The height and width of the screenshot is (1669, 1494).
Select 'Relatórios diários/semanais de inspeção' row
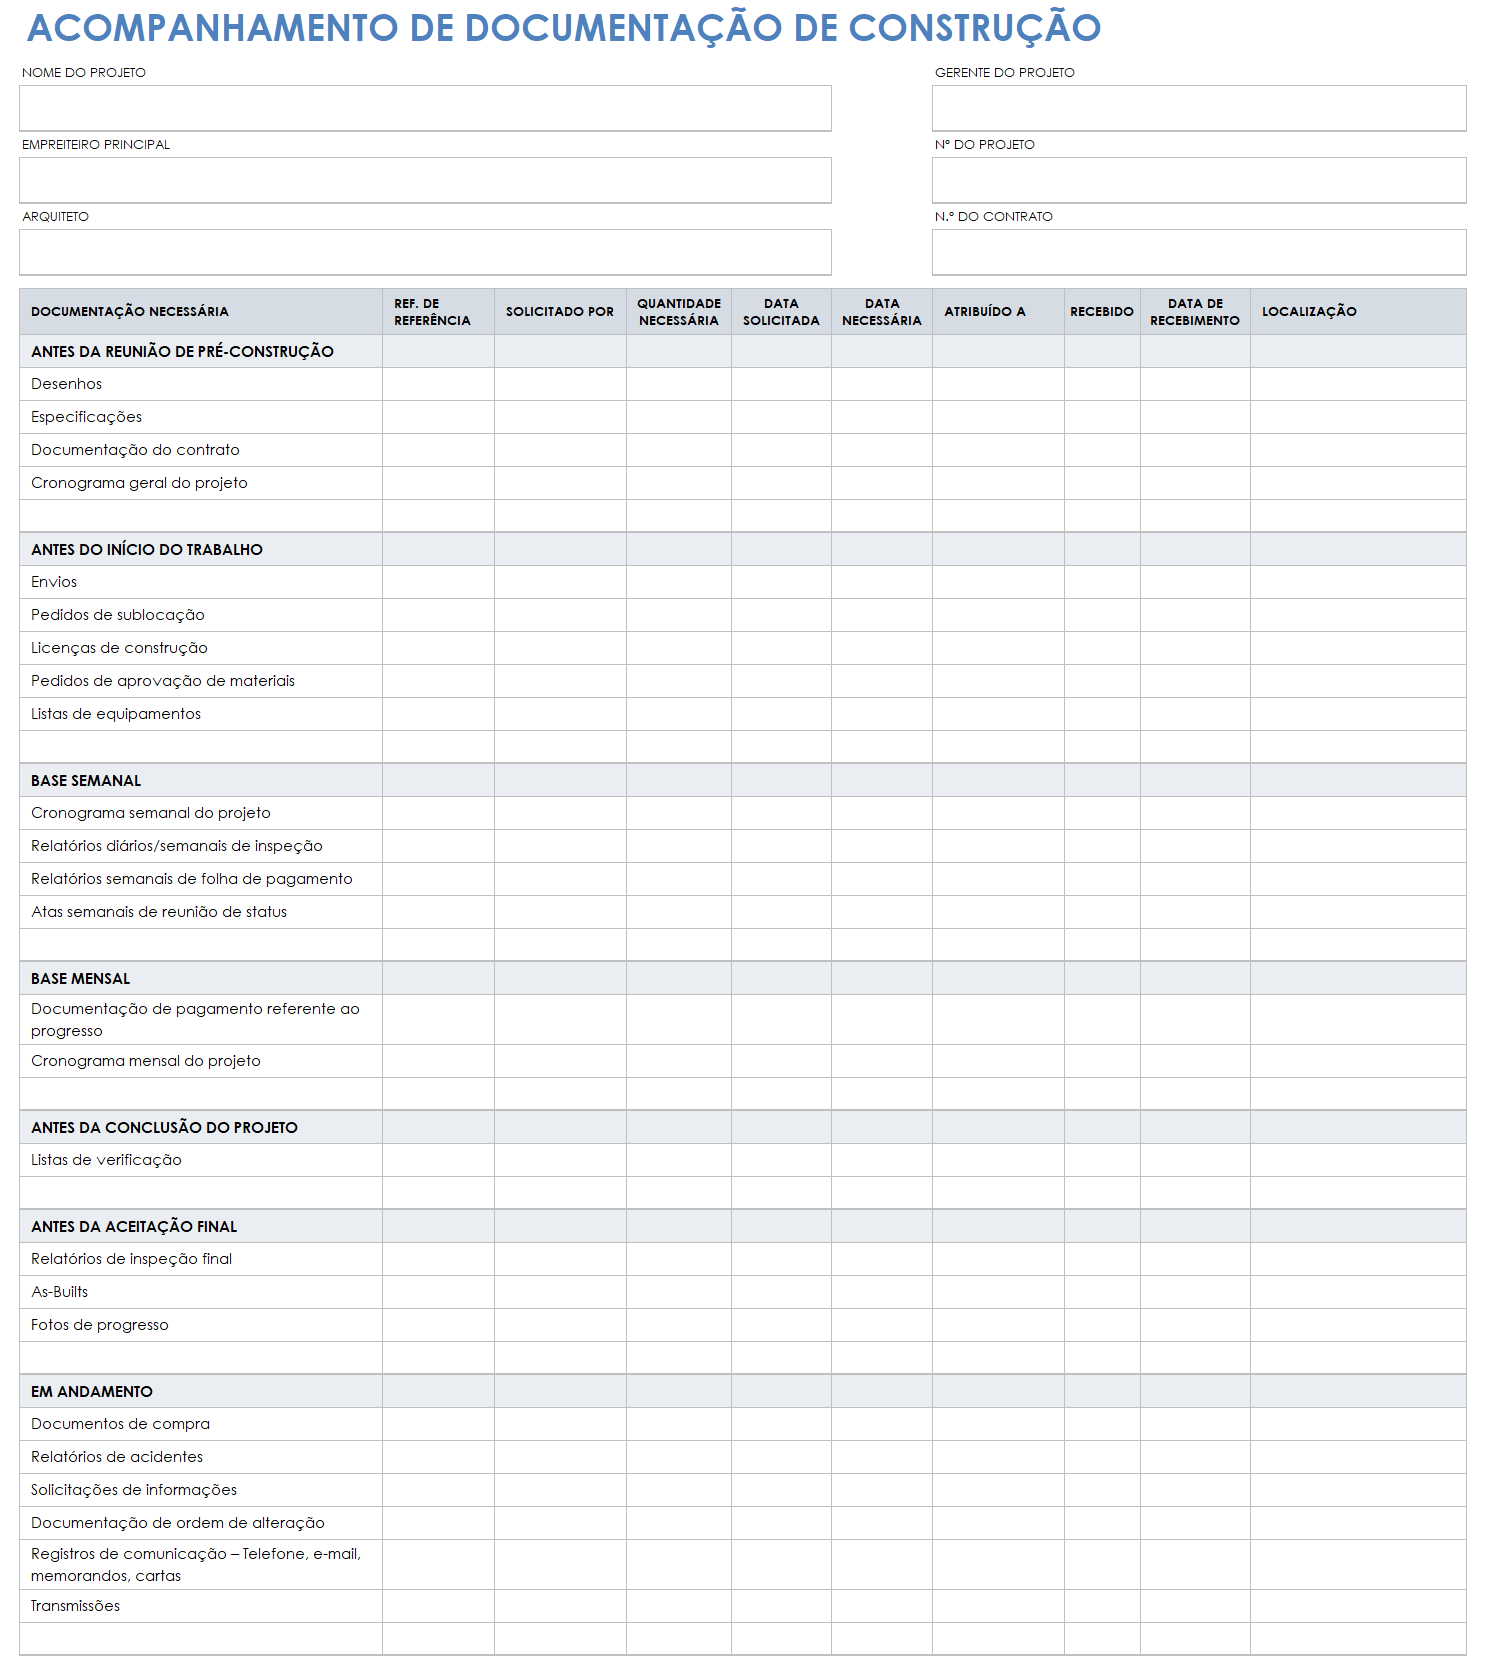(742, 846)
